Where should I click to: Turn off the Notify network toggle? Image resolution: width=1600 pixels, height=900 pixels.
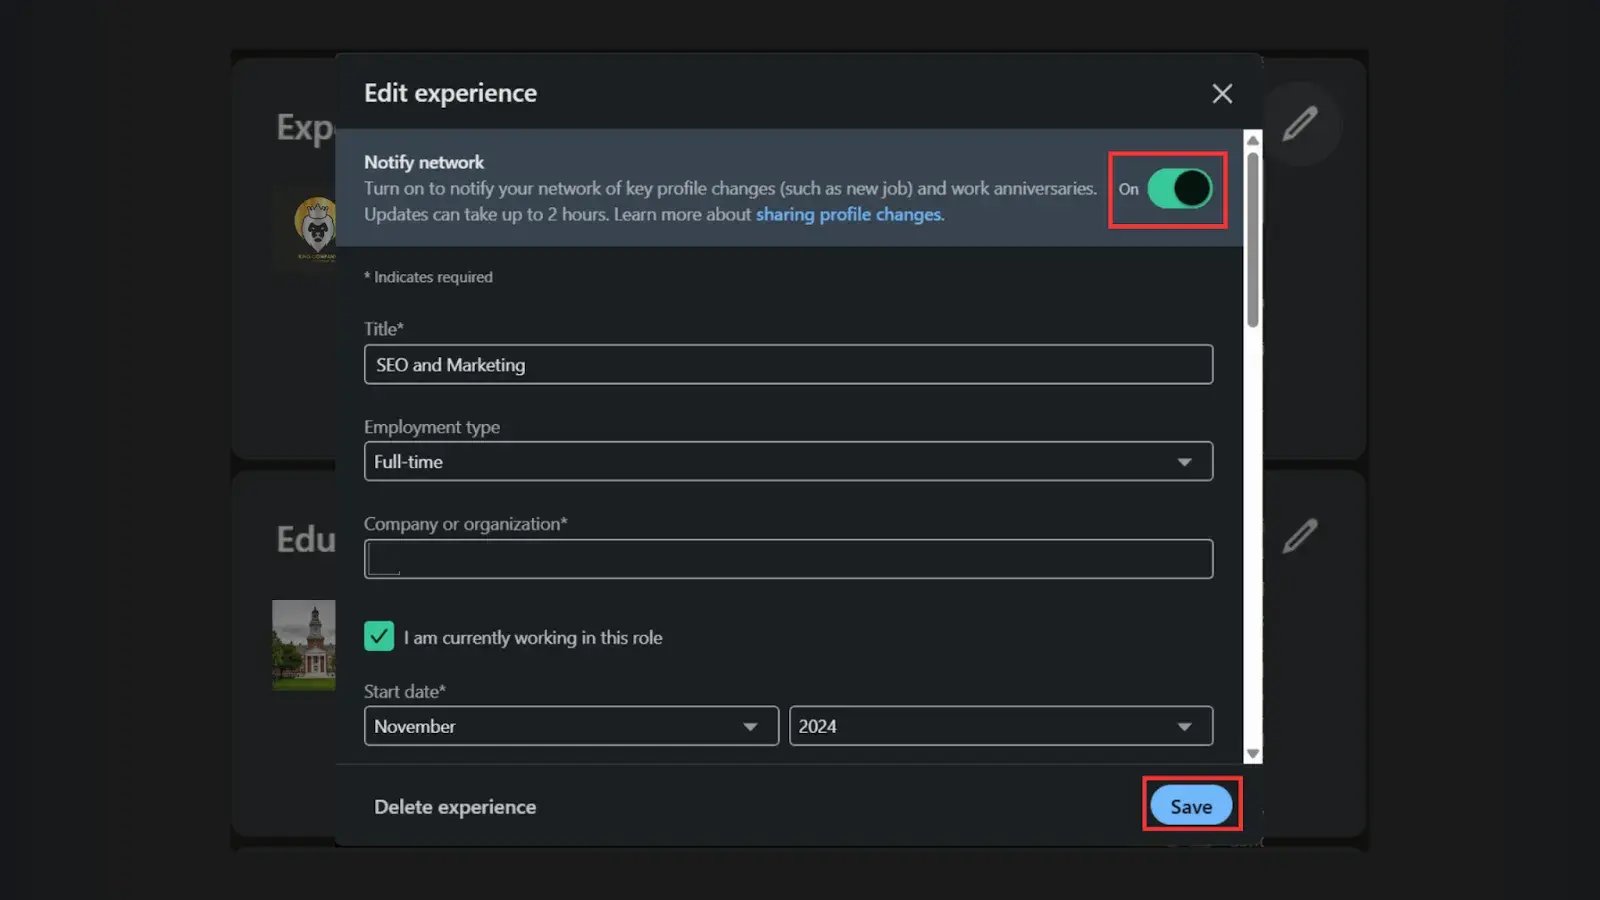click(x=1179, y=189)
